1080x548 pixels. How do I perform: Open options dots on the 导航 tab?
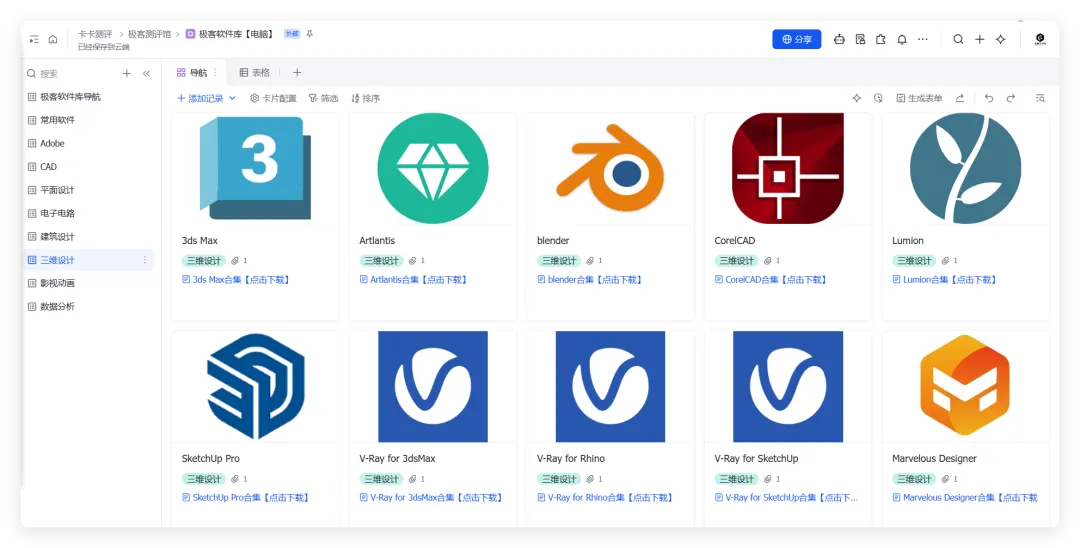(x=215, y=72)
